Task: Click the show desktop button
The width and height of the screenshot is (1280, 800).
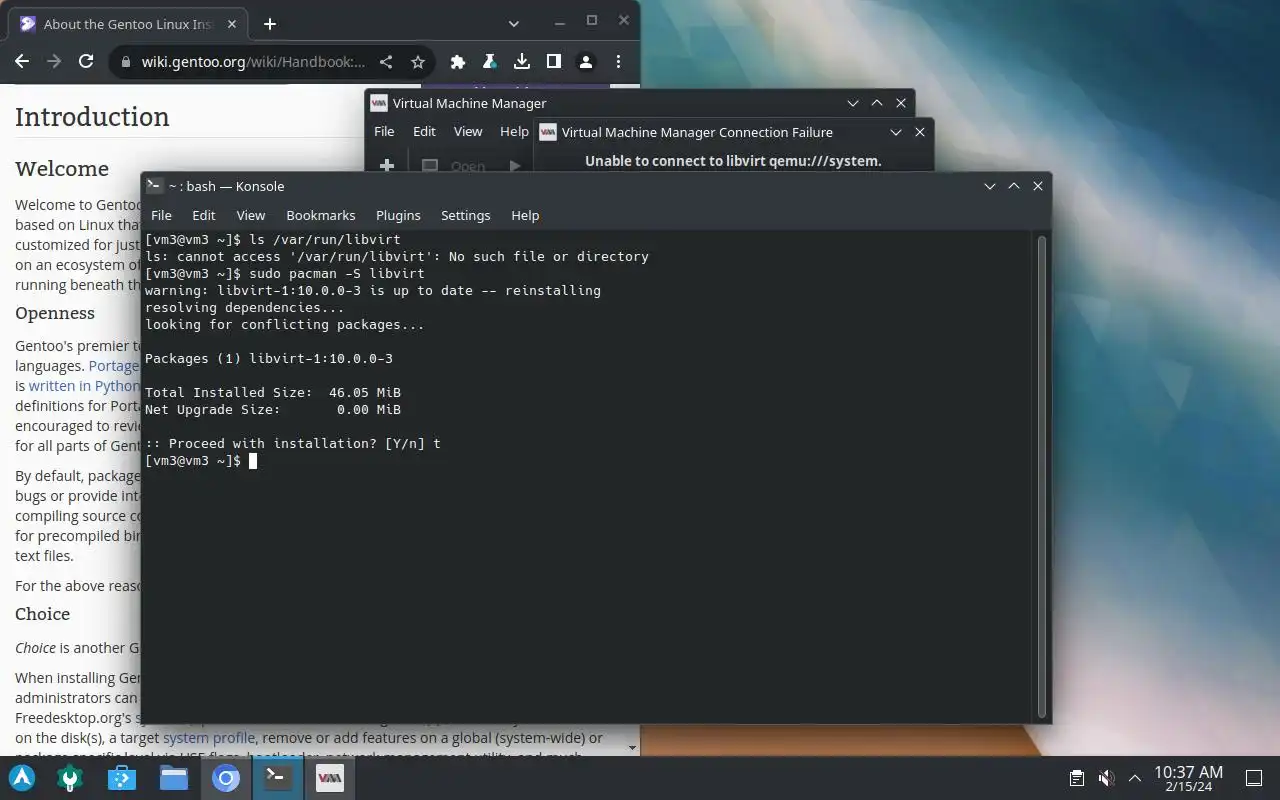Action: coord(1254,778)
